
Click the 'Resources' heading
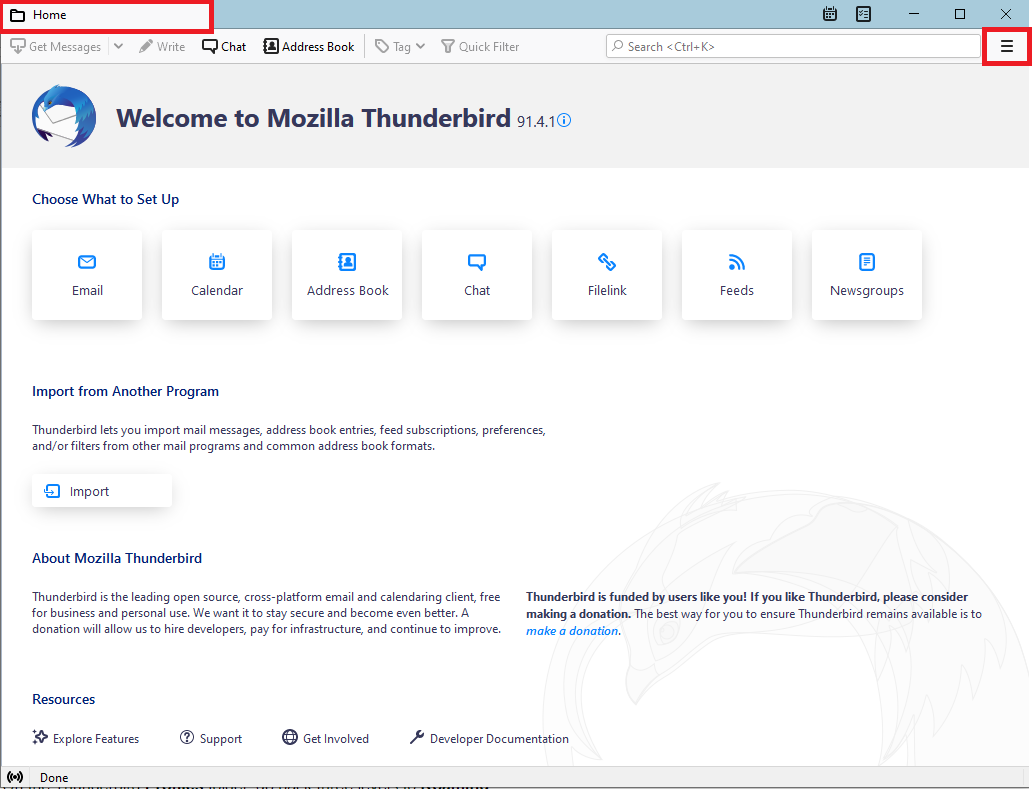tap(63, 699)
